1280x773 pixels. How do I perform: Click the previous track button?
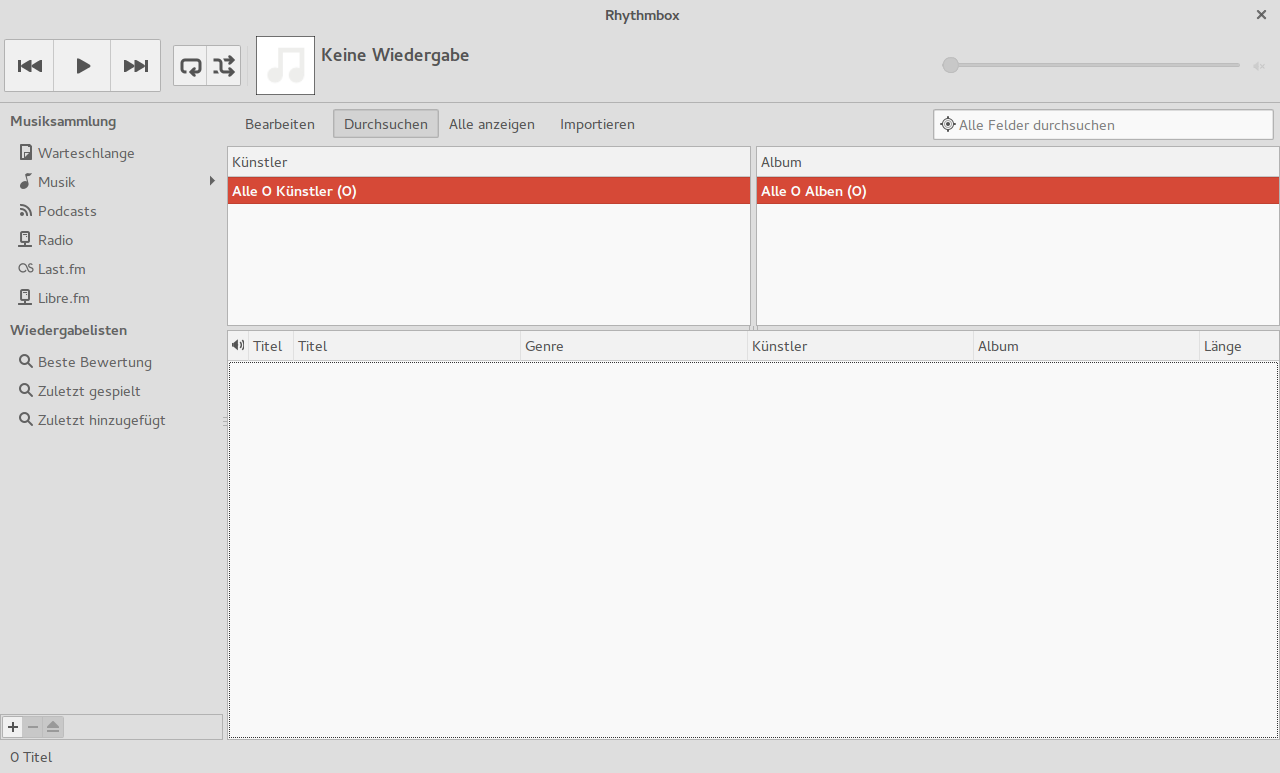tap(30, 66)
